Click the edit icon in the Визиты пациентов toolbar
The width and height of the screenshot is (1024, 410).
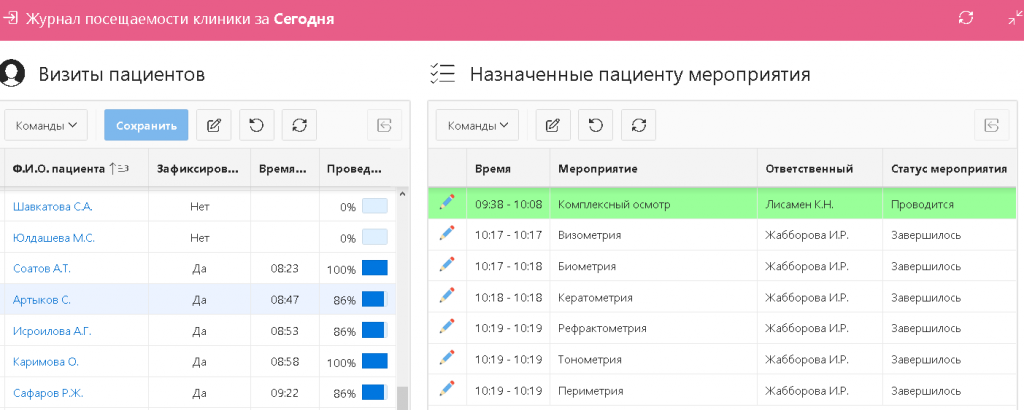(213, 125)
